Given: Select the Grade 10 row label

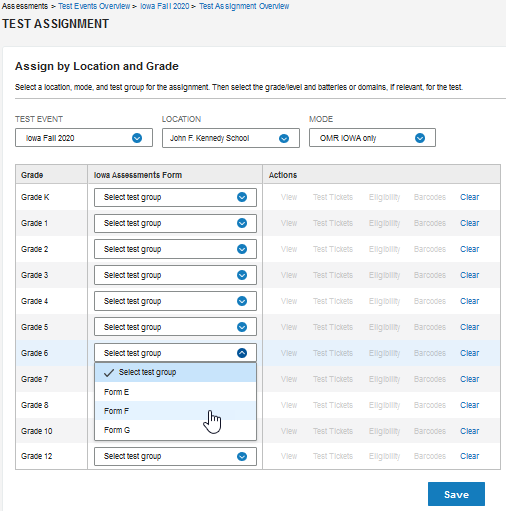Looking at the screenshot, I should [x=37, y=431].
